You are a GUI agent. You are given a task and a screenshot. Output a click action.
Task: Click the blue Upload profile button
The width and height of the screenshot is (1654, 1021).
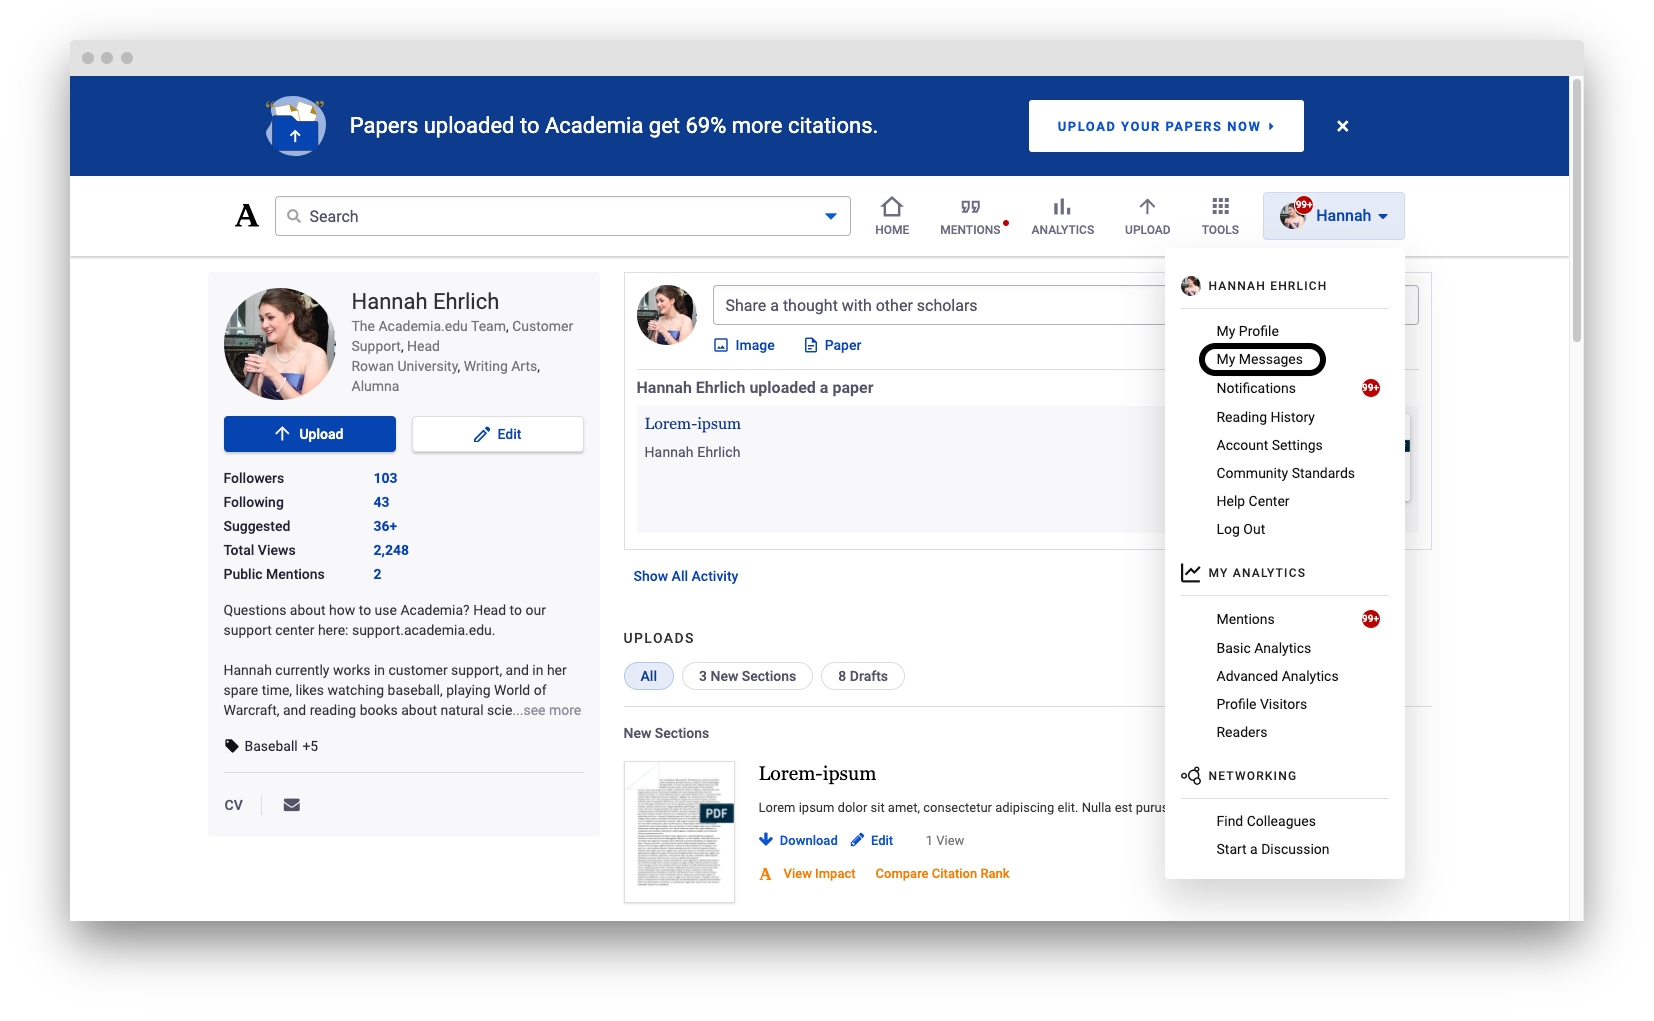coord(310,434)
